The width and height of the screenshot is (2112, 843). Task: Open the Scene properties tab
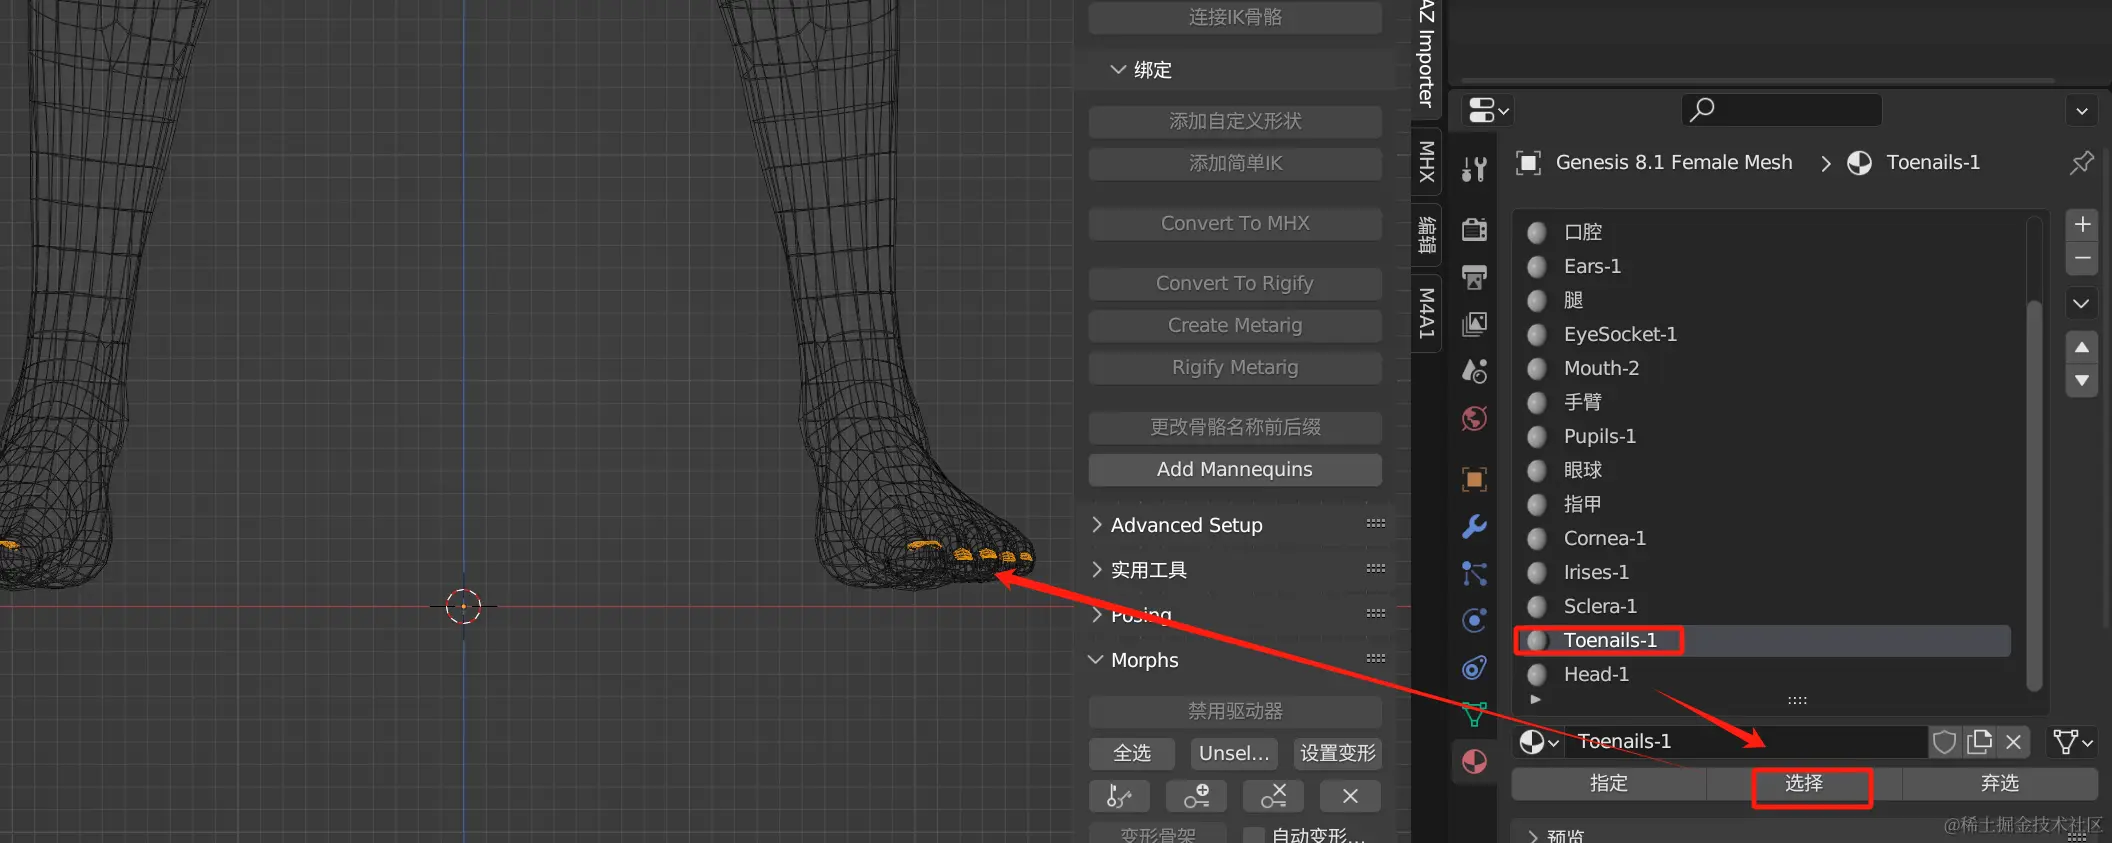1474,371
